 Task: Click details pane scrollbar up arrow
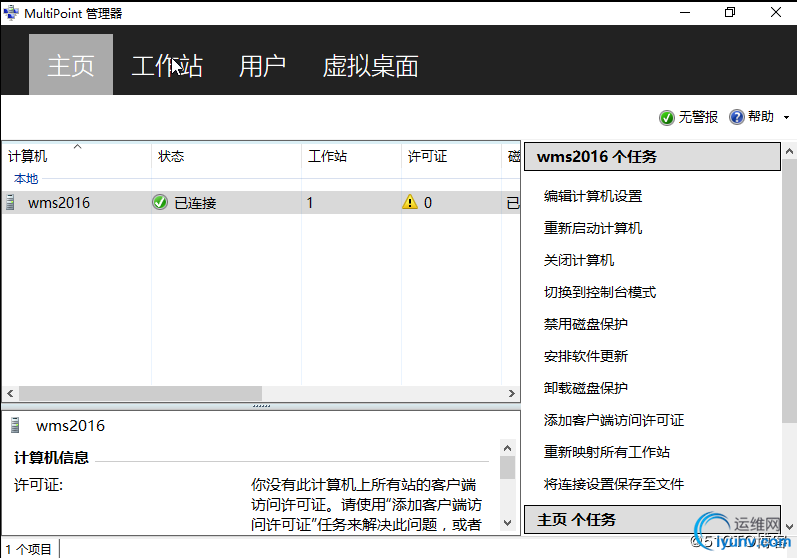tap(507, 448)
